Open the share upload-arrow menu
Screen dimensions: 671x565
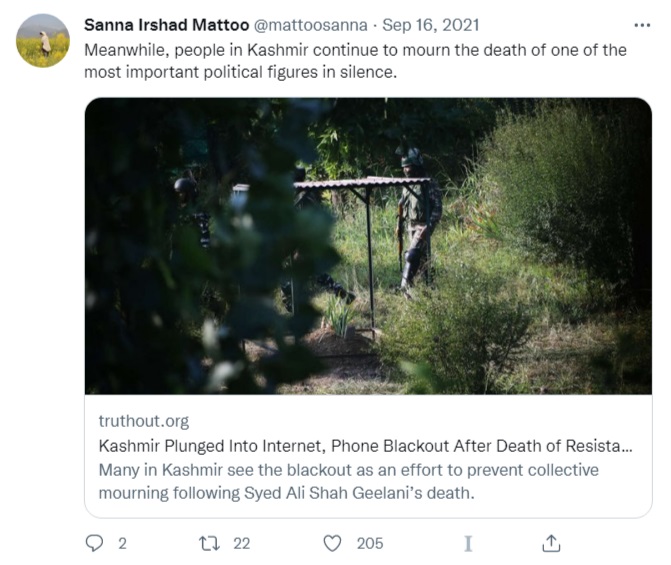click(x=551, y=543)
